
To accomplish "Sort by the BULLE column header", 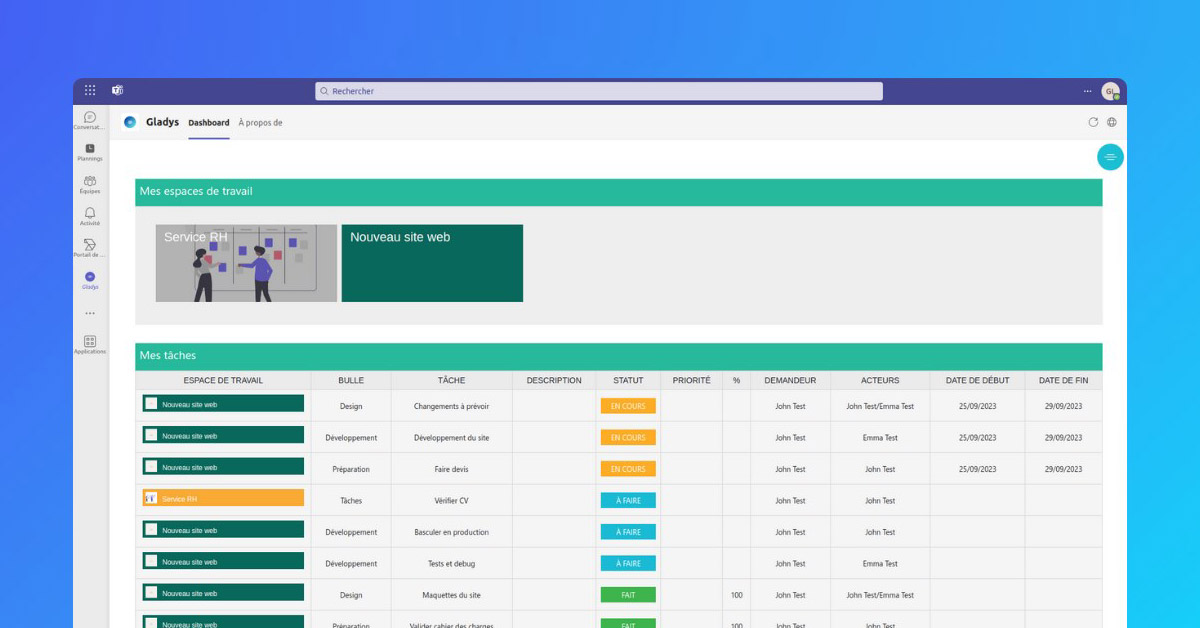I will tap(351, 380).
